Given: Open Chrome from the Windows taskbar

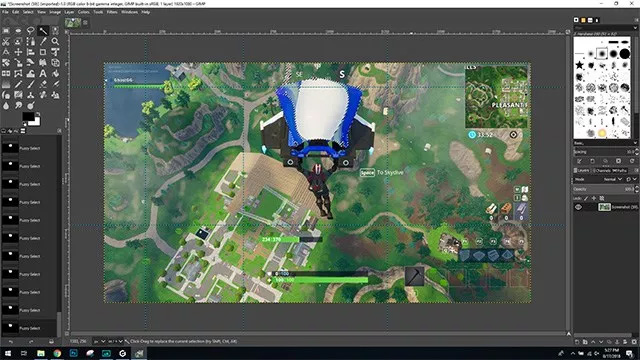Looking at the screenshot, I should pyautogui.click(x=57, y=353).
